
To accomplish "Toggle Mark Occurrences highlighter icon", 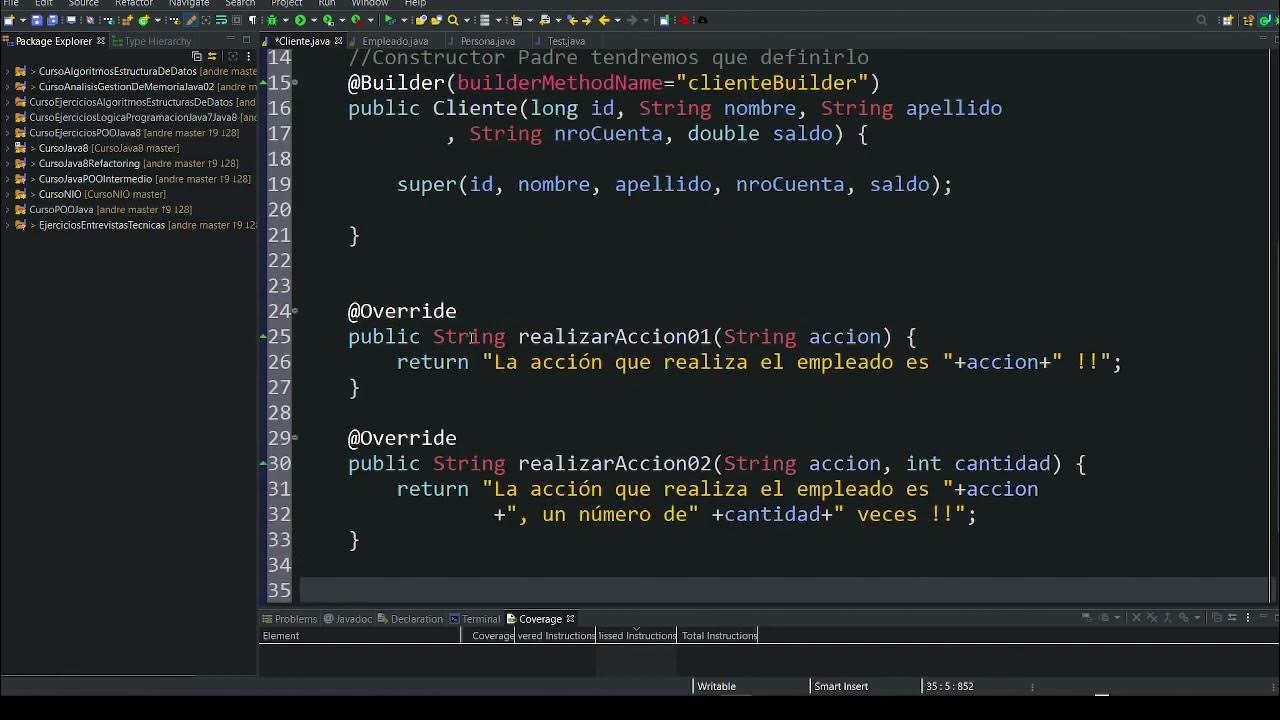I will pos(191,20).
